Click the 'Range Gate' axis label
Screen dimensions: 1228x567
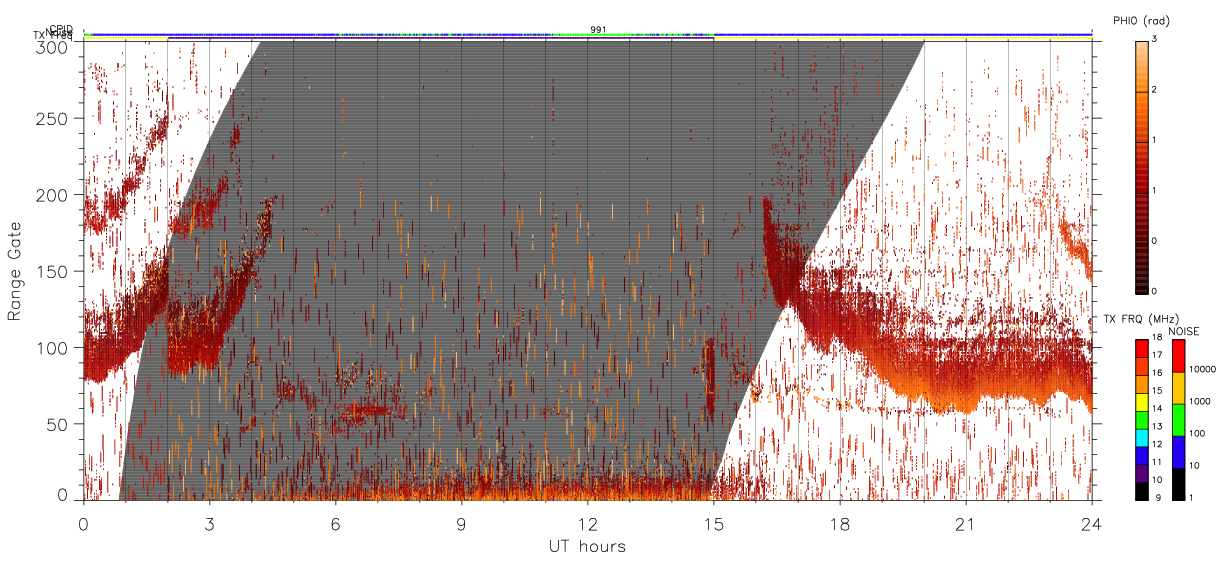15,271
